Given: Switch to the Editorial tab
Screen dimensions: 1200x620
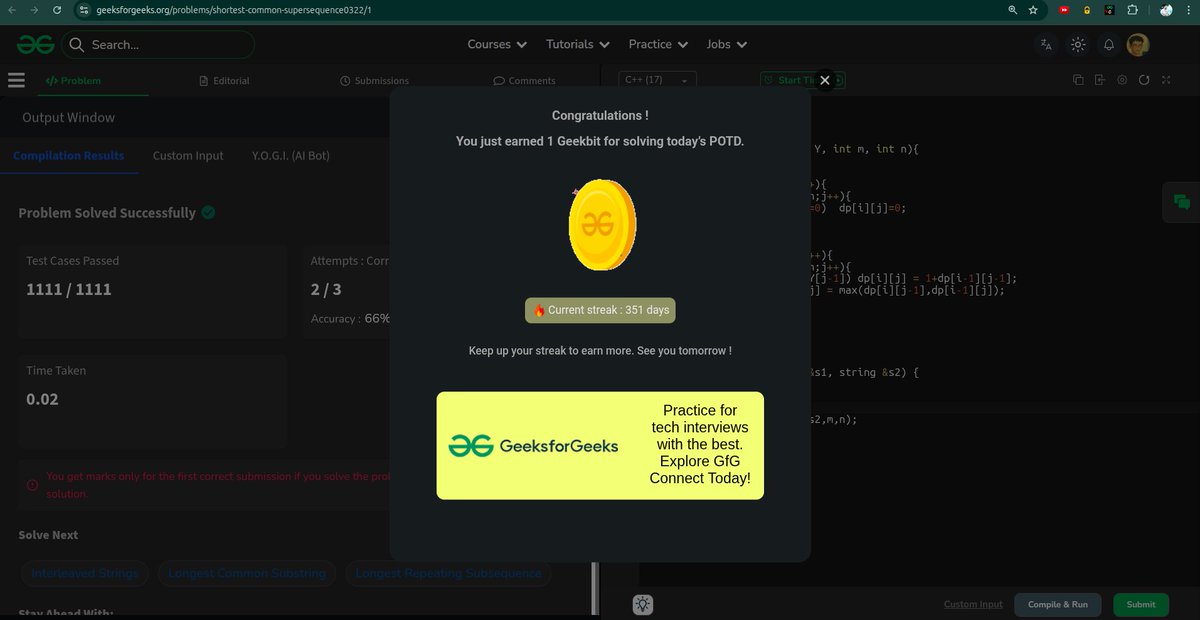Looking at the screenshot, I should [x=224, y=80].
